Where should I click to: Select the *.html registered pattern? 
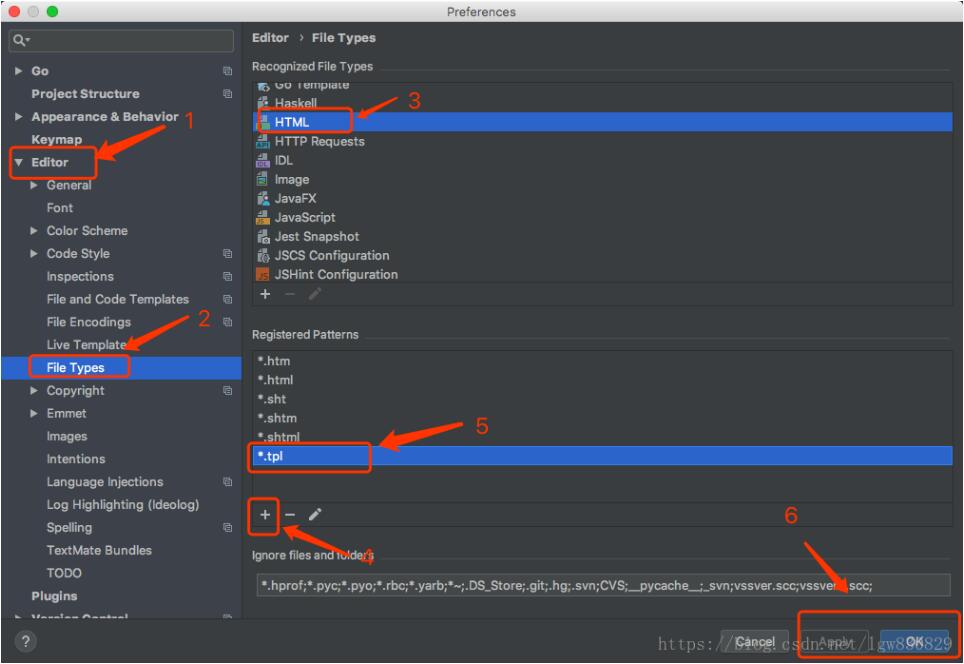602,380
